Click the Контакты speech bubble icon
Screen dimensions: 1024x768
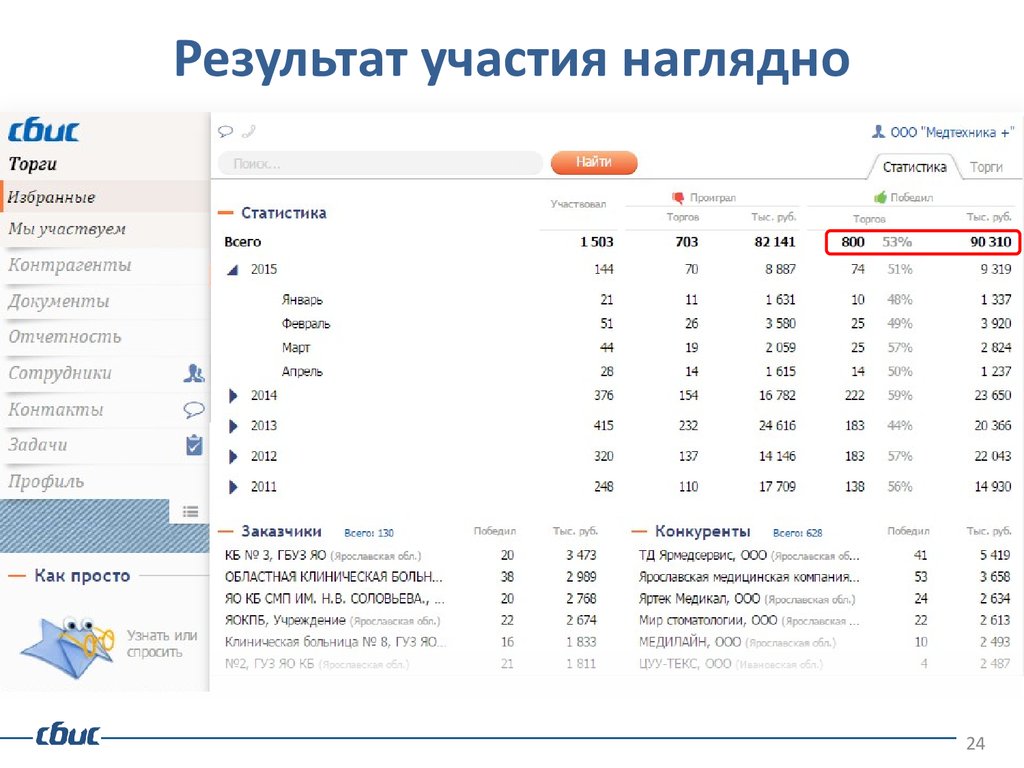pos(194,410)
